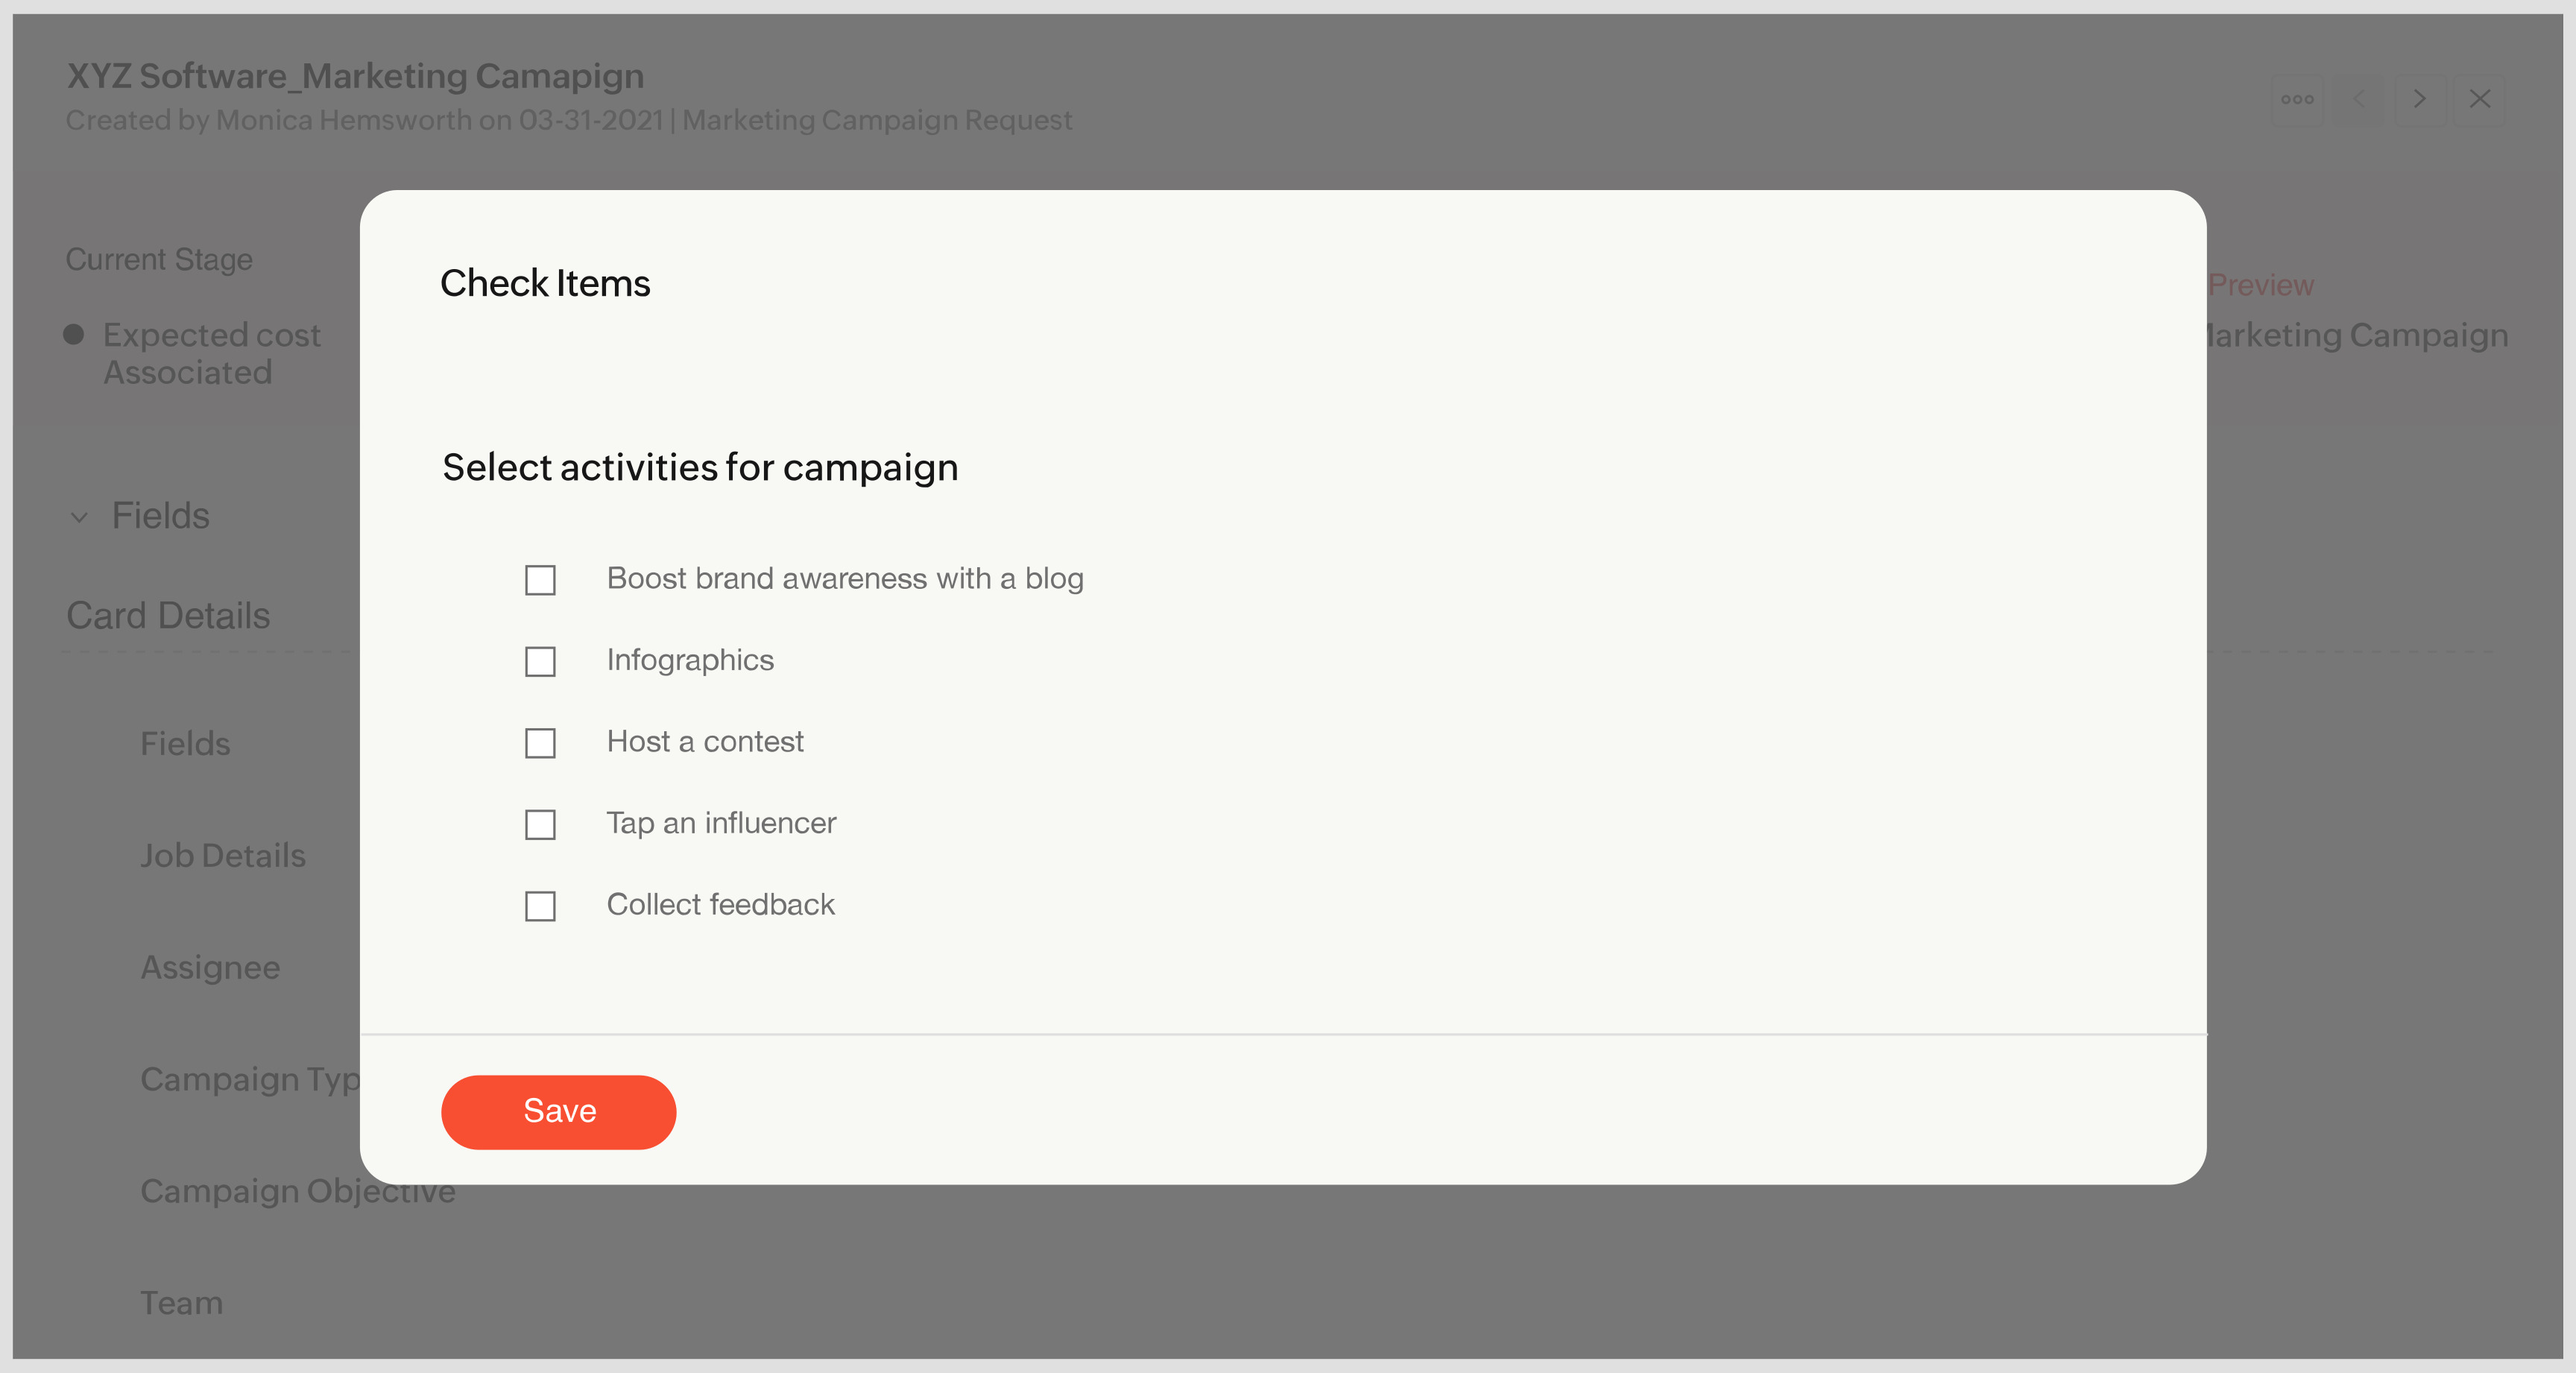Click the Card Details heading
Viewport: 2576px width, 1373px height.
coord(168,615)
